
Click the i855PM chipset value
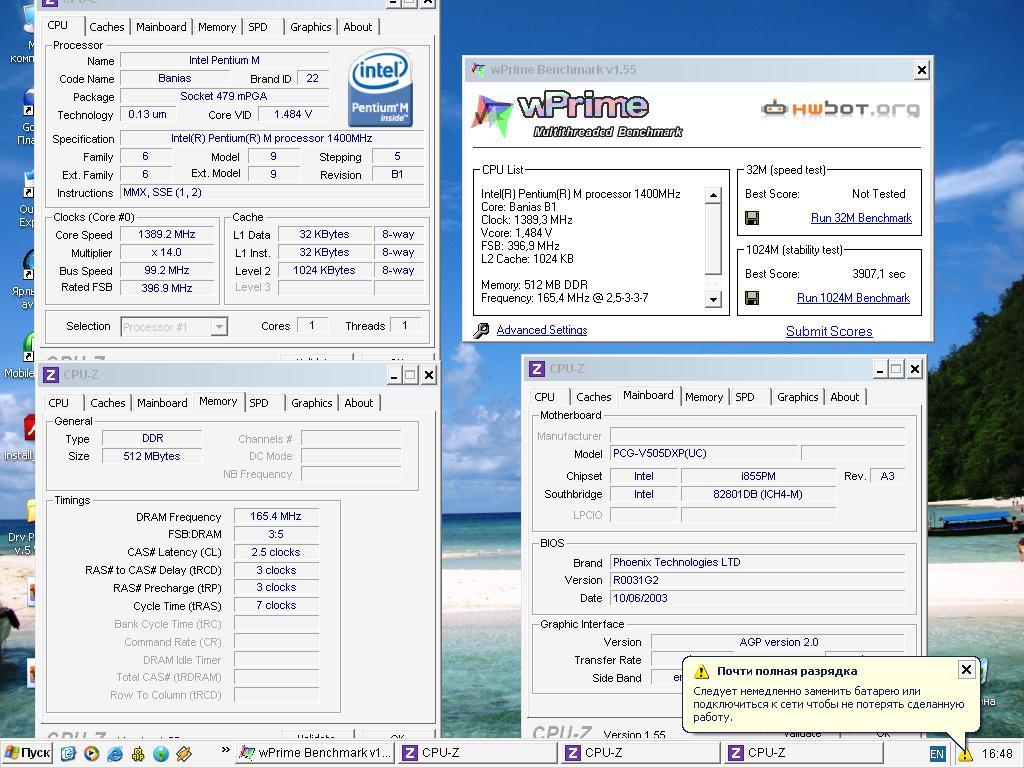(x=758, y=476)
